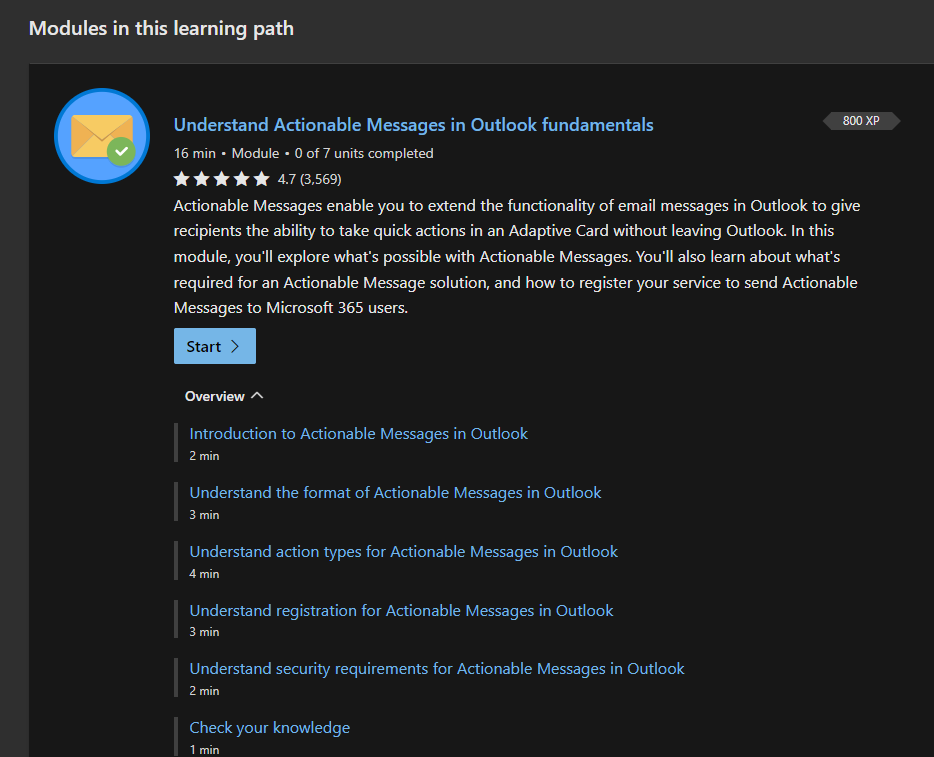The image size is (934, 757).
Task: Open Understand action types for Actionable Messages
Action: (x=403, y=552)
